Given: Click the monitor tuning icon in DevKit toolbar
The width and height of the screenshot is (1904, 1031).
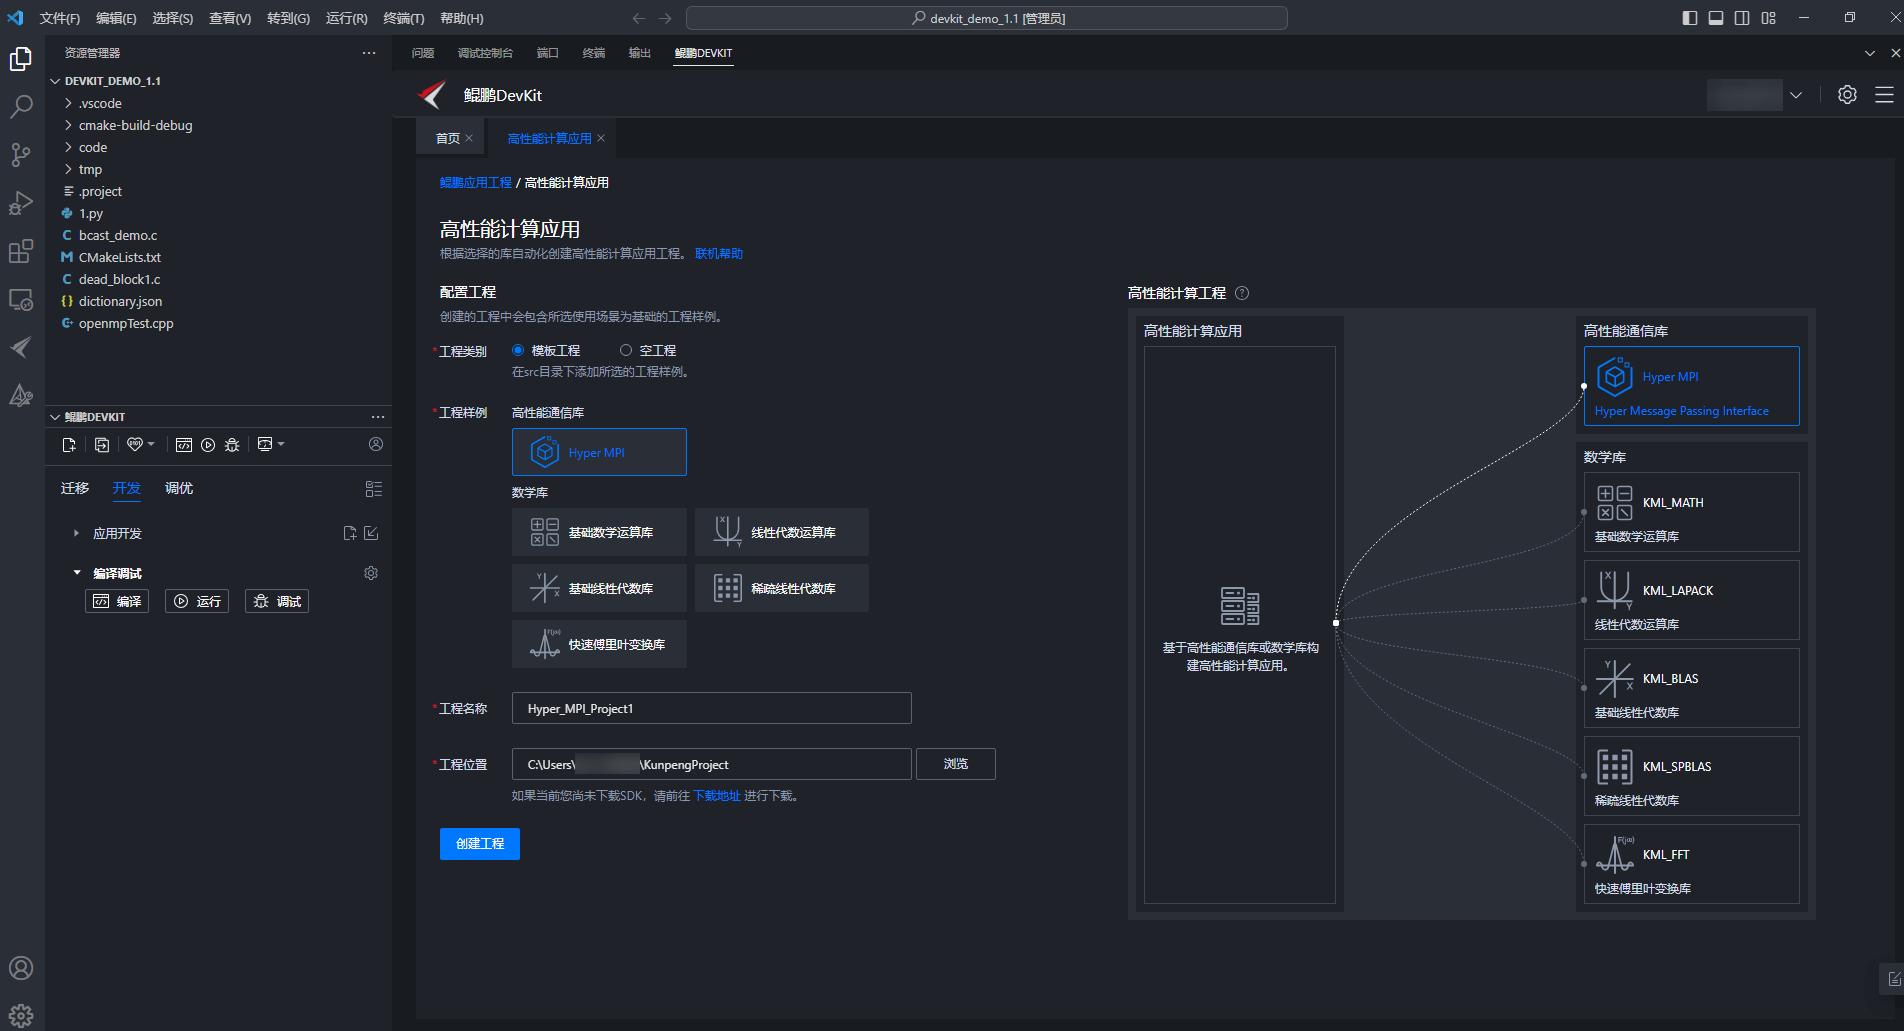Looking at the screenshot, I should [x=265, y=444].
